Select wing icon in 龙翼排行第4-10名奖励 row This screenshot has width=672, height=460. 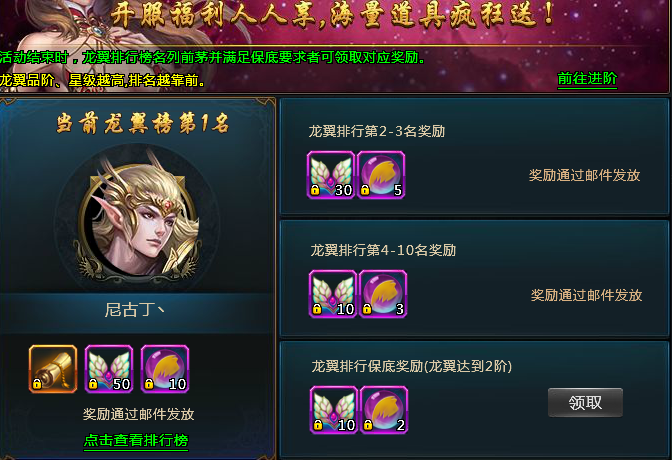(x=333, y=294)
